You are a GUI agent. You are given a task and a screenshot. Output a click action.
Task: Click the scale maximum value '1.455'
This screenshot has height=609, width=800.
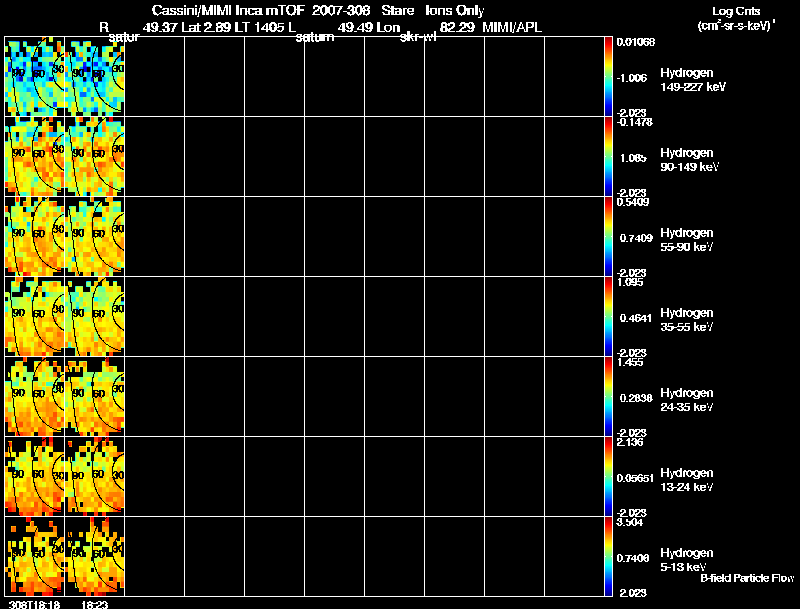630,362
